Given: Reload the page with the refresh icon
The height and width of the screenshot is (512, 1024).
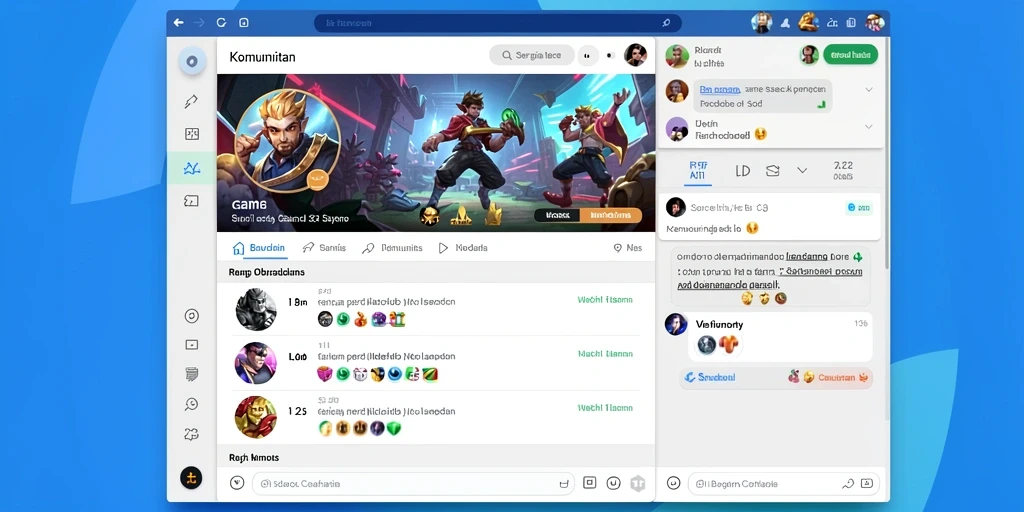Looking at the screenshot, I should click(x=221, y=23).
